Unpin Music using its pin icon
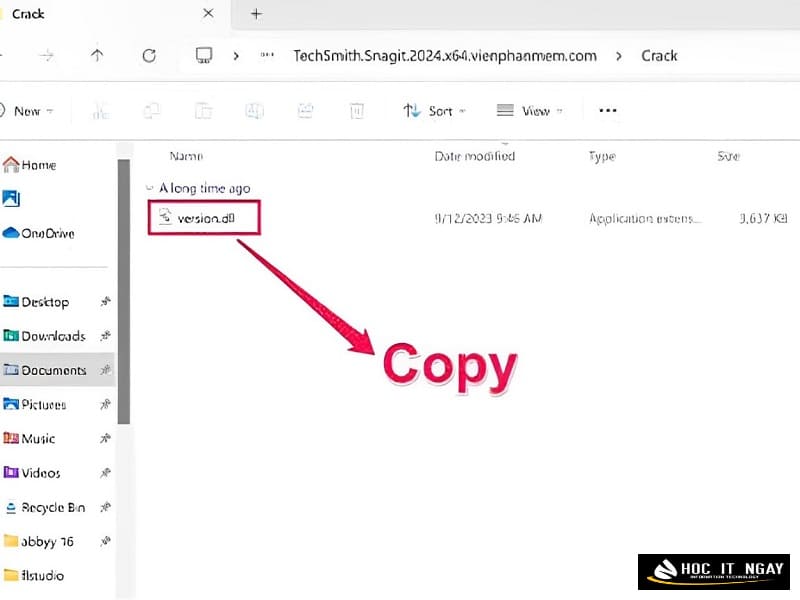Screen dimensions: 800x600 pyautogui.click(x=105, y=438)
